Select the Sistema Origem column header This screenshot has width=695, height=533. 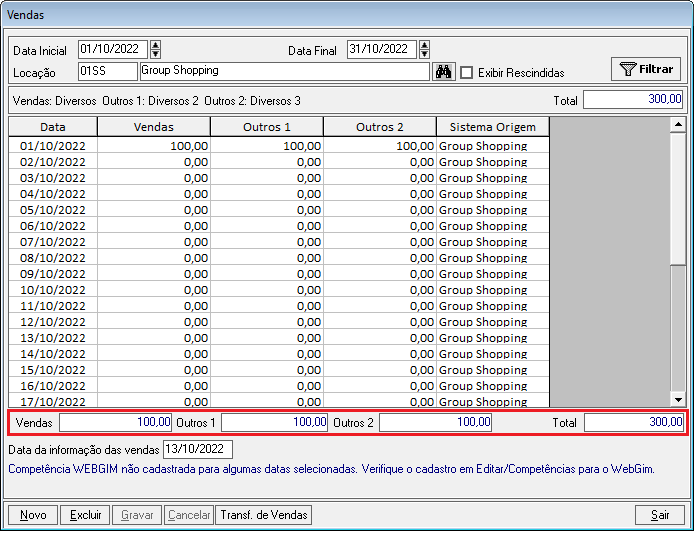click(x=492, y=127)
